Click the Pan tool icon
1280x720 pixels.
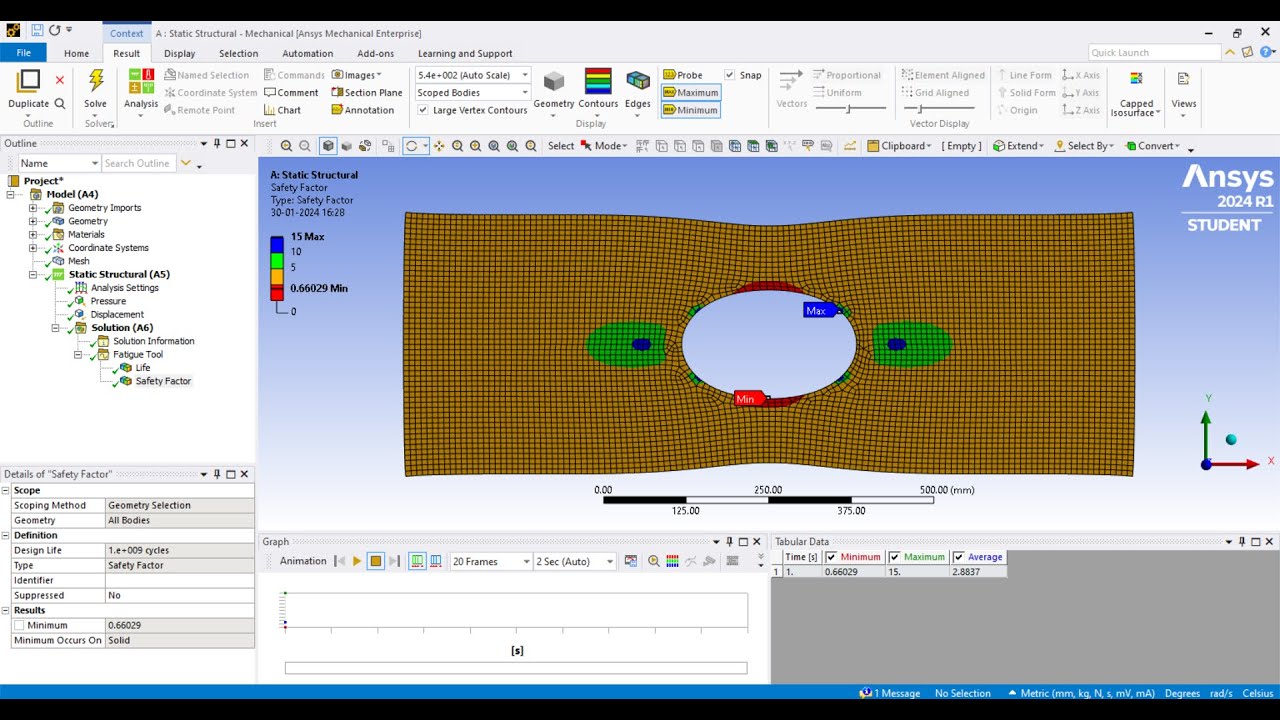(439, 146)
